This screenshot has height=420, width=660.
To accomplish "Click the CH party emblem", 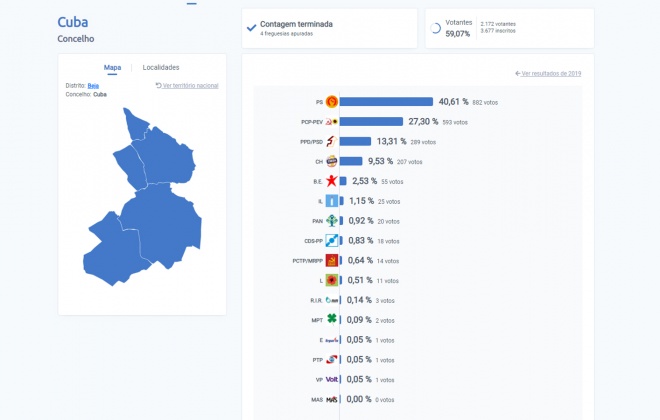I will pos(332,161).
